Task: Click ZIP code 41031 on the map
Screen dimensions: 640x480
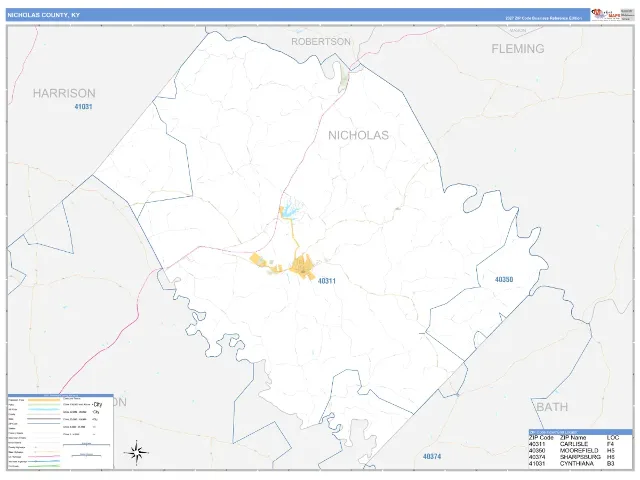Action: [83, 107]
